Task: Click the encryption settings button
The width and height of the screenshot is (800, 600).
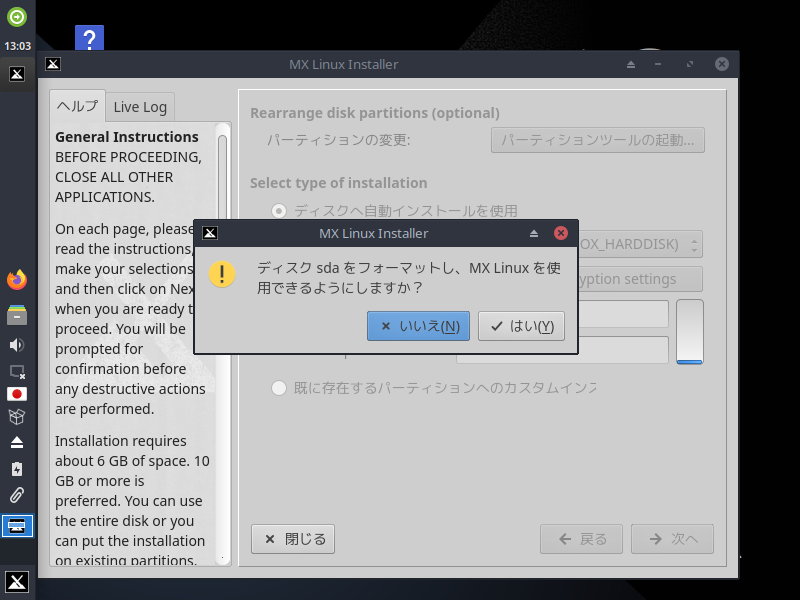Action: coord(640,279)
